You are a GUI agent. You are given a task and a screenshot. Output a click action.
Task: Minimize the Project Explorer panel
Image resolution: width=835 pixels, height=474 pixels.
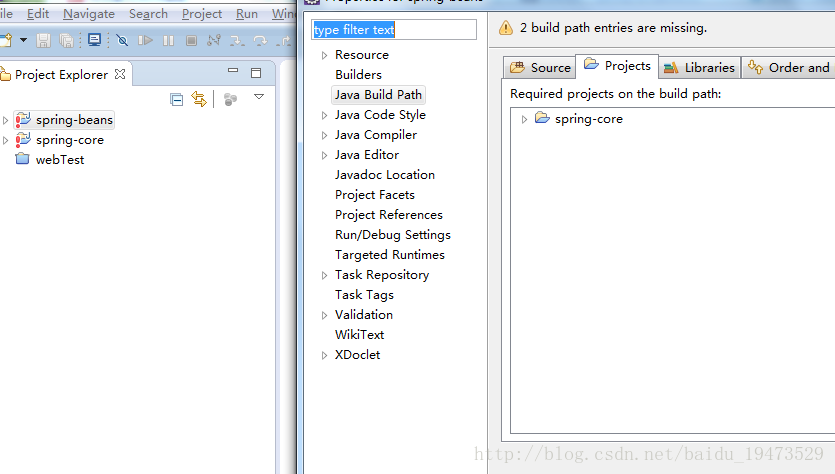point(233,70)
